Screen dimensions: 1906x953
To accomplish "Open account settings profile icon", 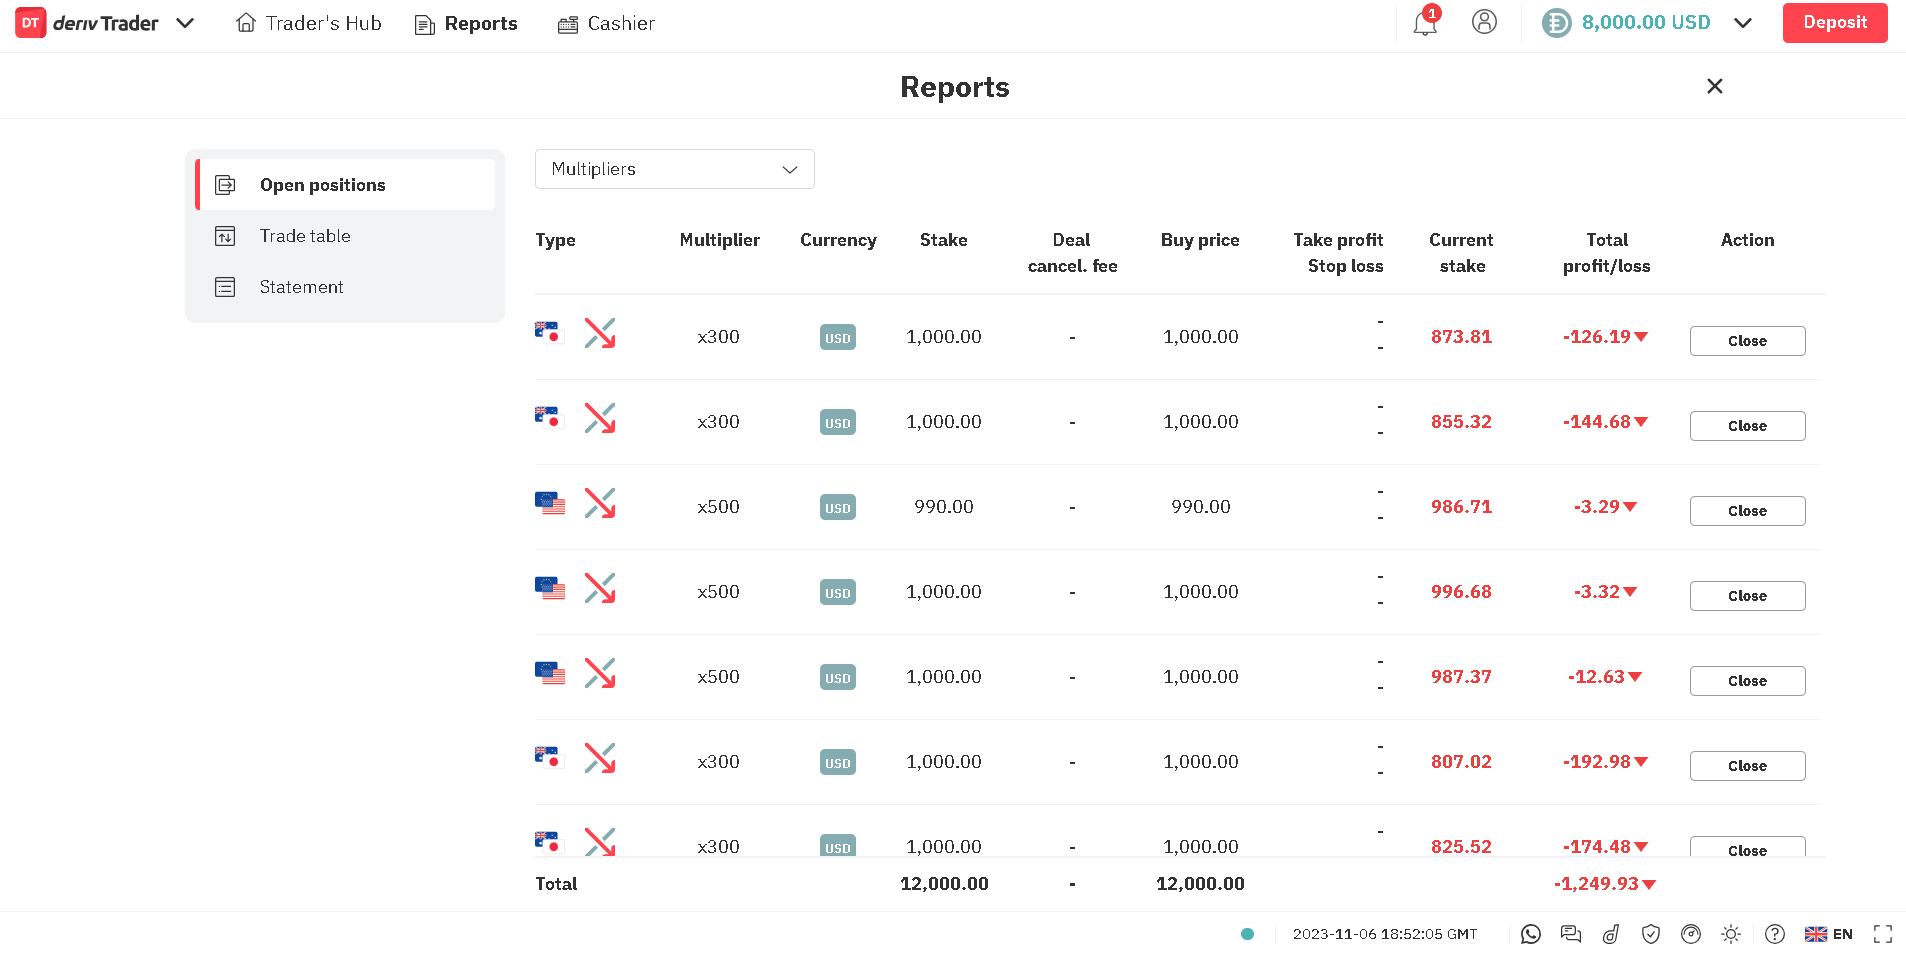I will coord(1484,22).
